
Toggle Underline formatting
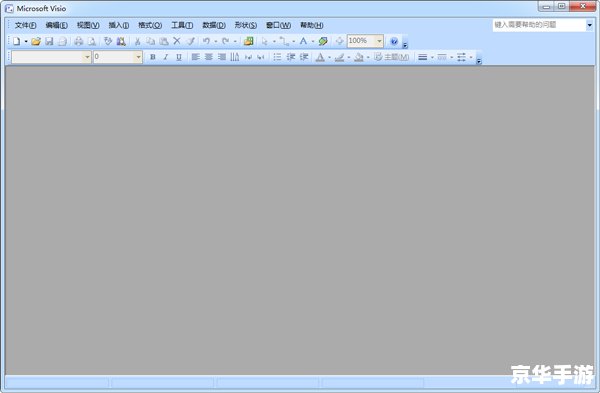click(x=179, y=57)
